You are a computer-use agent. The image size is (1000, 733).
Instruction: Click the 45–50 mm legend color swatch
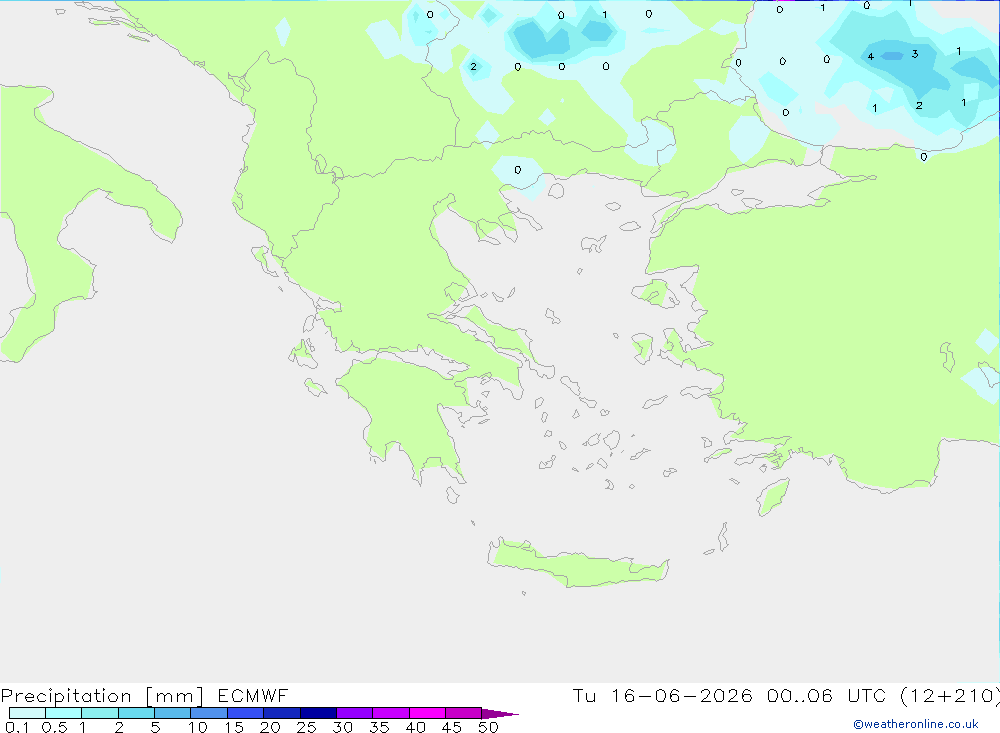[464, 713]
